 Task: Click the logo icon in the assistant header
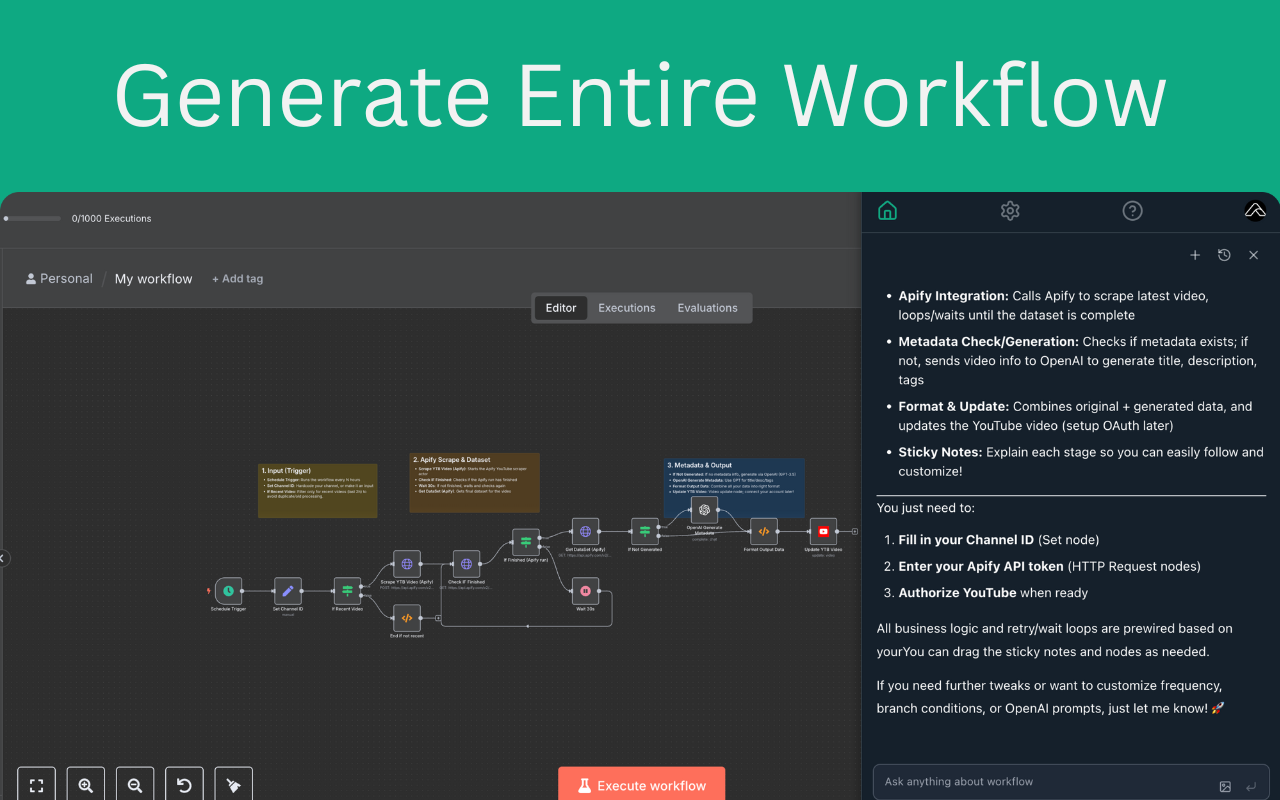[x=1255, y=210]
